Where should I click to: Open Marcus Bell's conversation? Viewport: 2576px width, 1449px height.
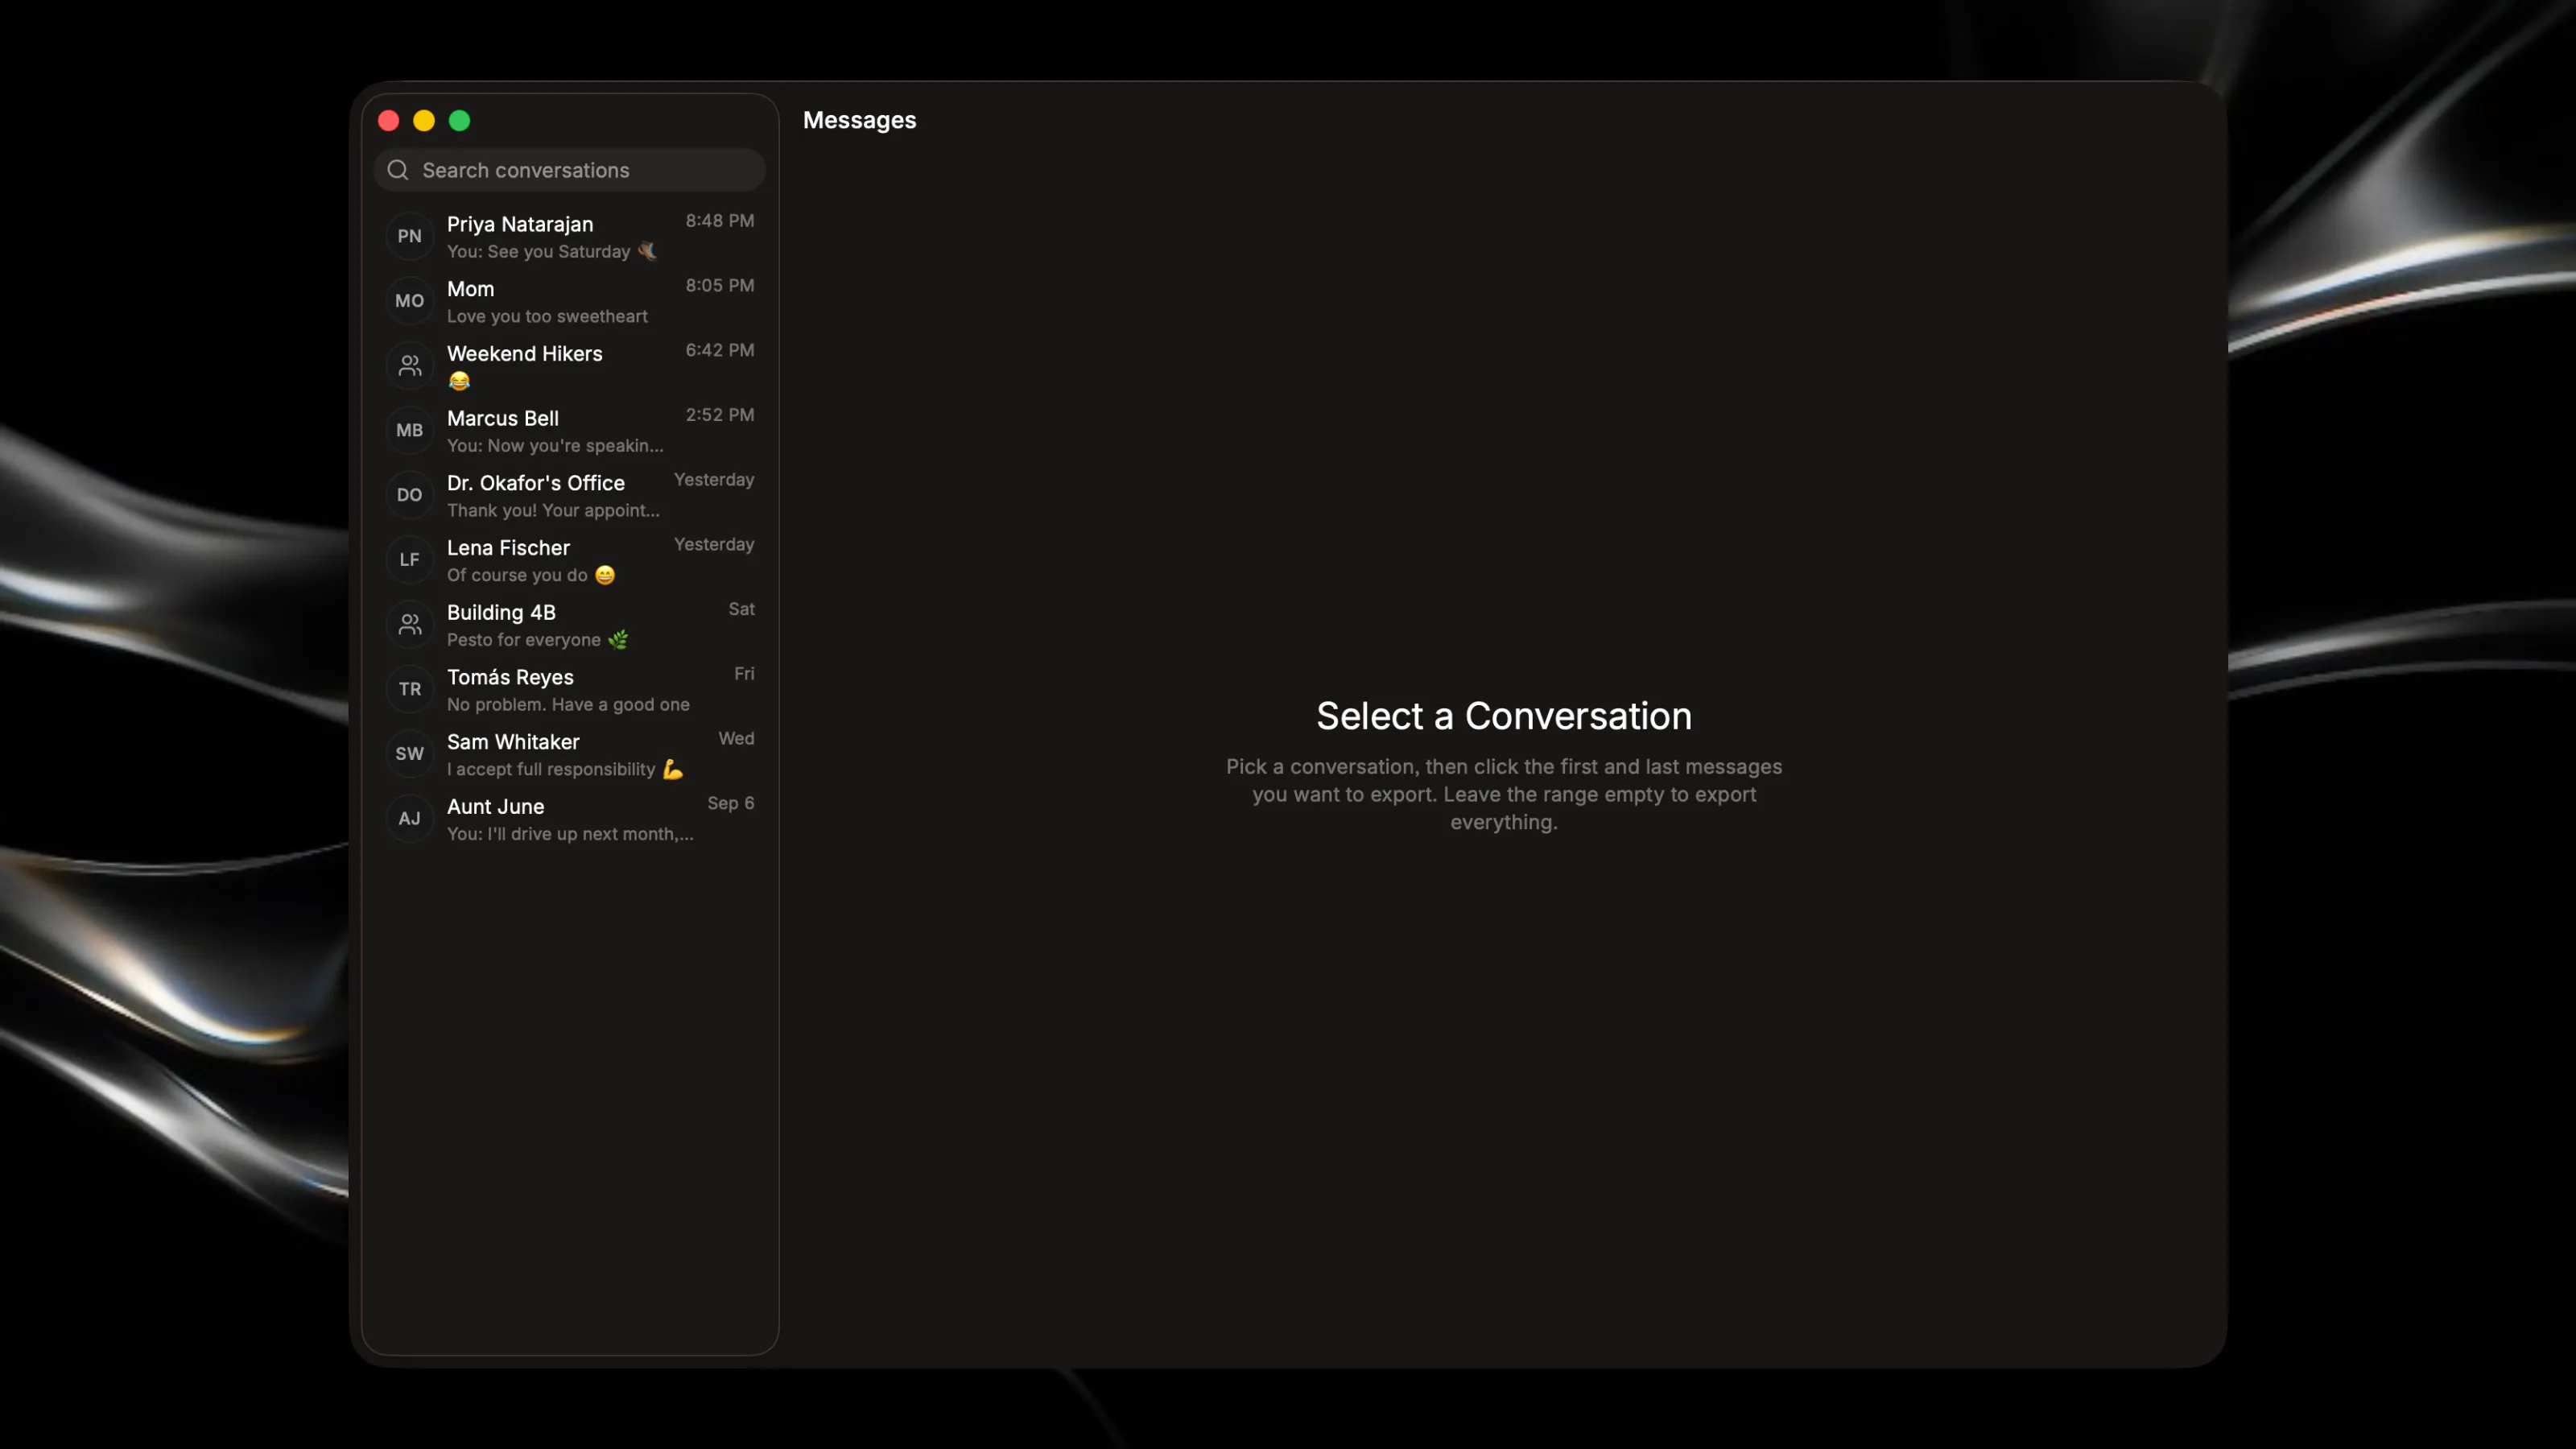570,431
